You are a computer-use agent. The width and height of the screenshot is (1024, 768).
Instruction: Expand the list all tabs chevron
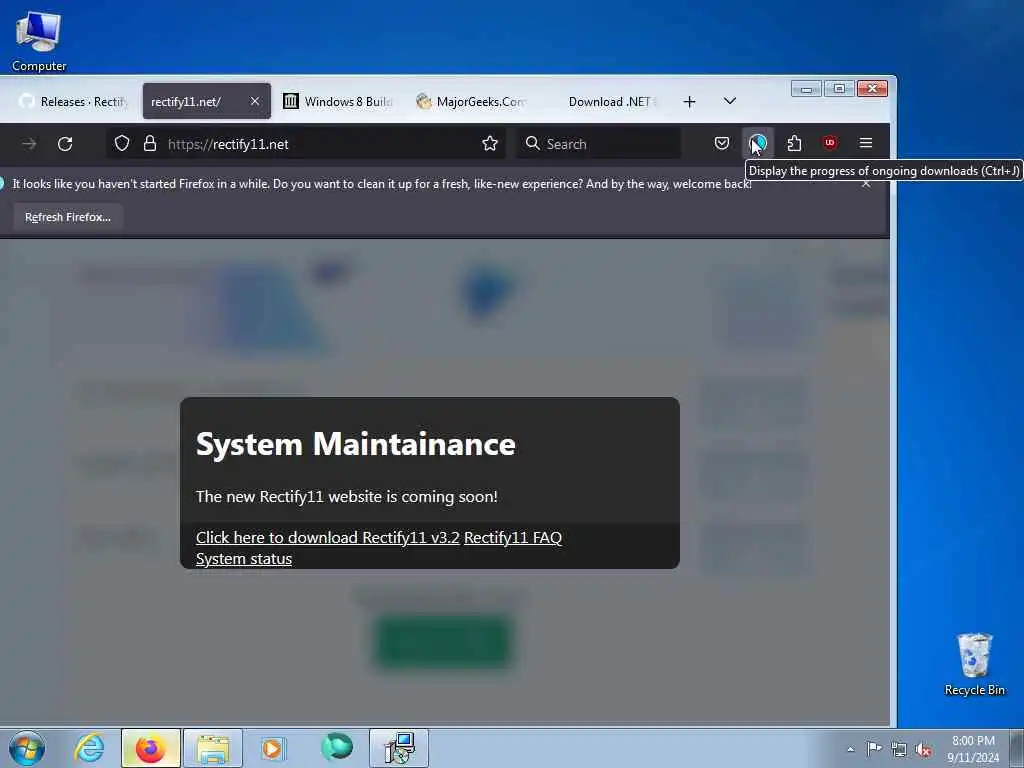(730, 101)
